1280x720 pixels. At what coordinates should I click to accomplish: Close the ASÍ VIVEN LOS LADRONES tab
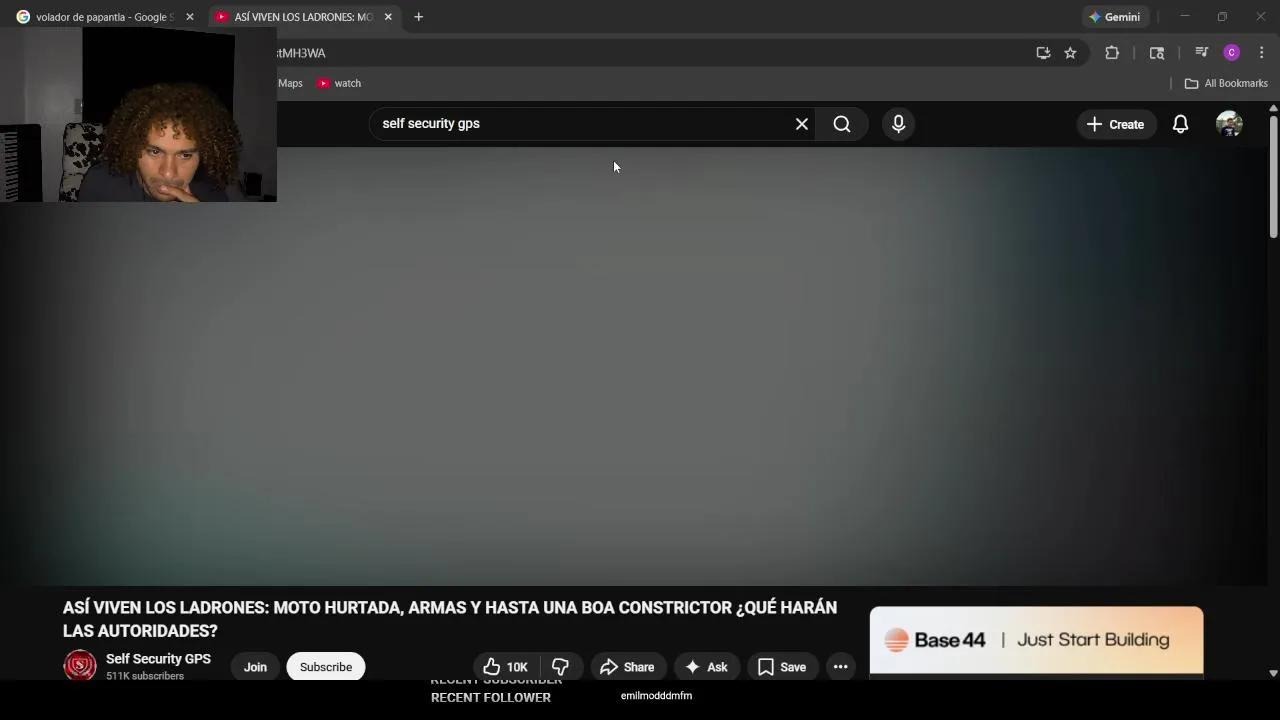pyautogui.click(x=388, y=17)
